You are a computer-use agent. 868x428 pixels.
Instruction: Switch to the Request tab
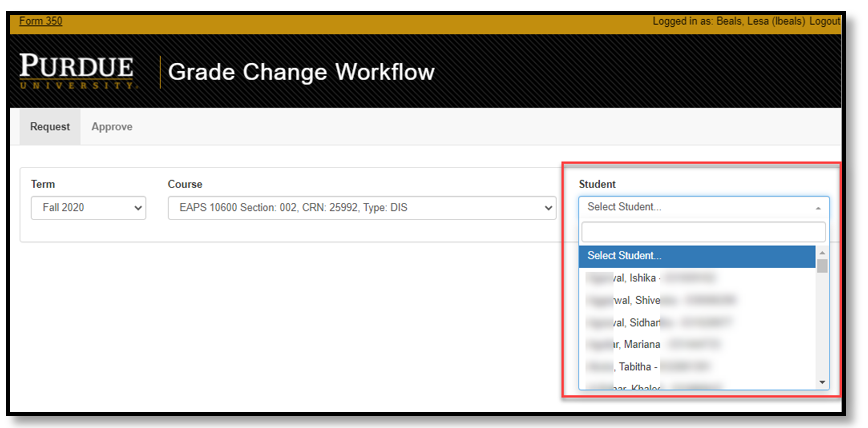coord(50,127)
